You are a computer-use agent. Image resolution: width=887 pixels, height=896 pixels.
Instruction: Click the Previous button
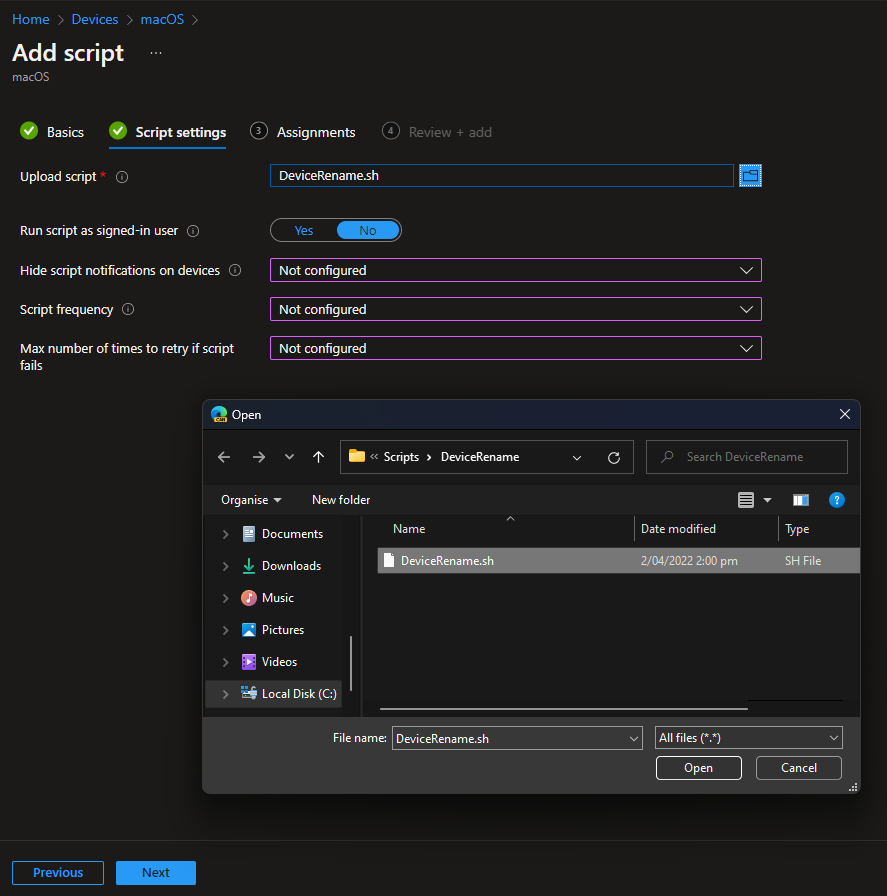coord(58,873)
